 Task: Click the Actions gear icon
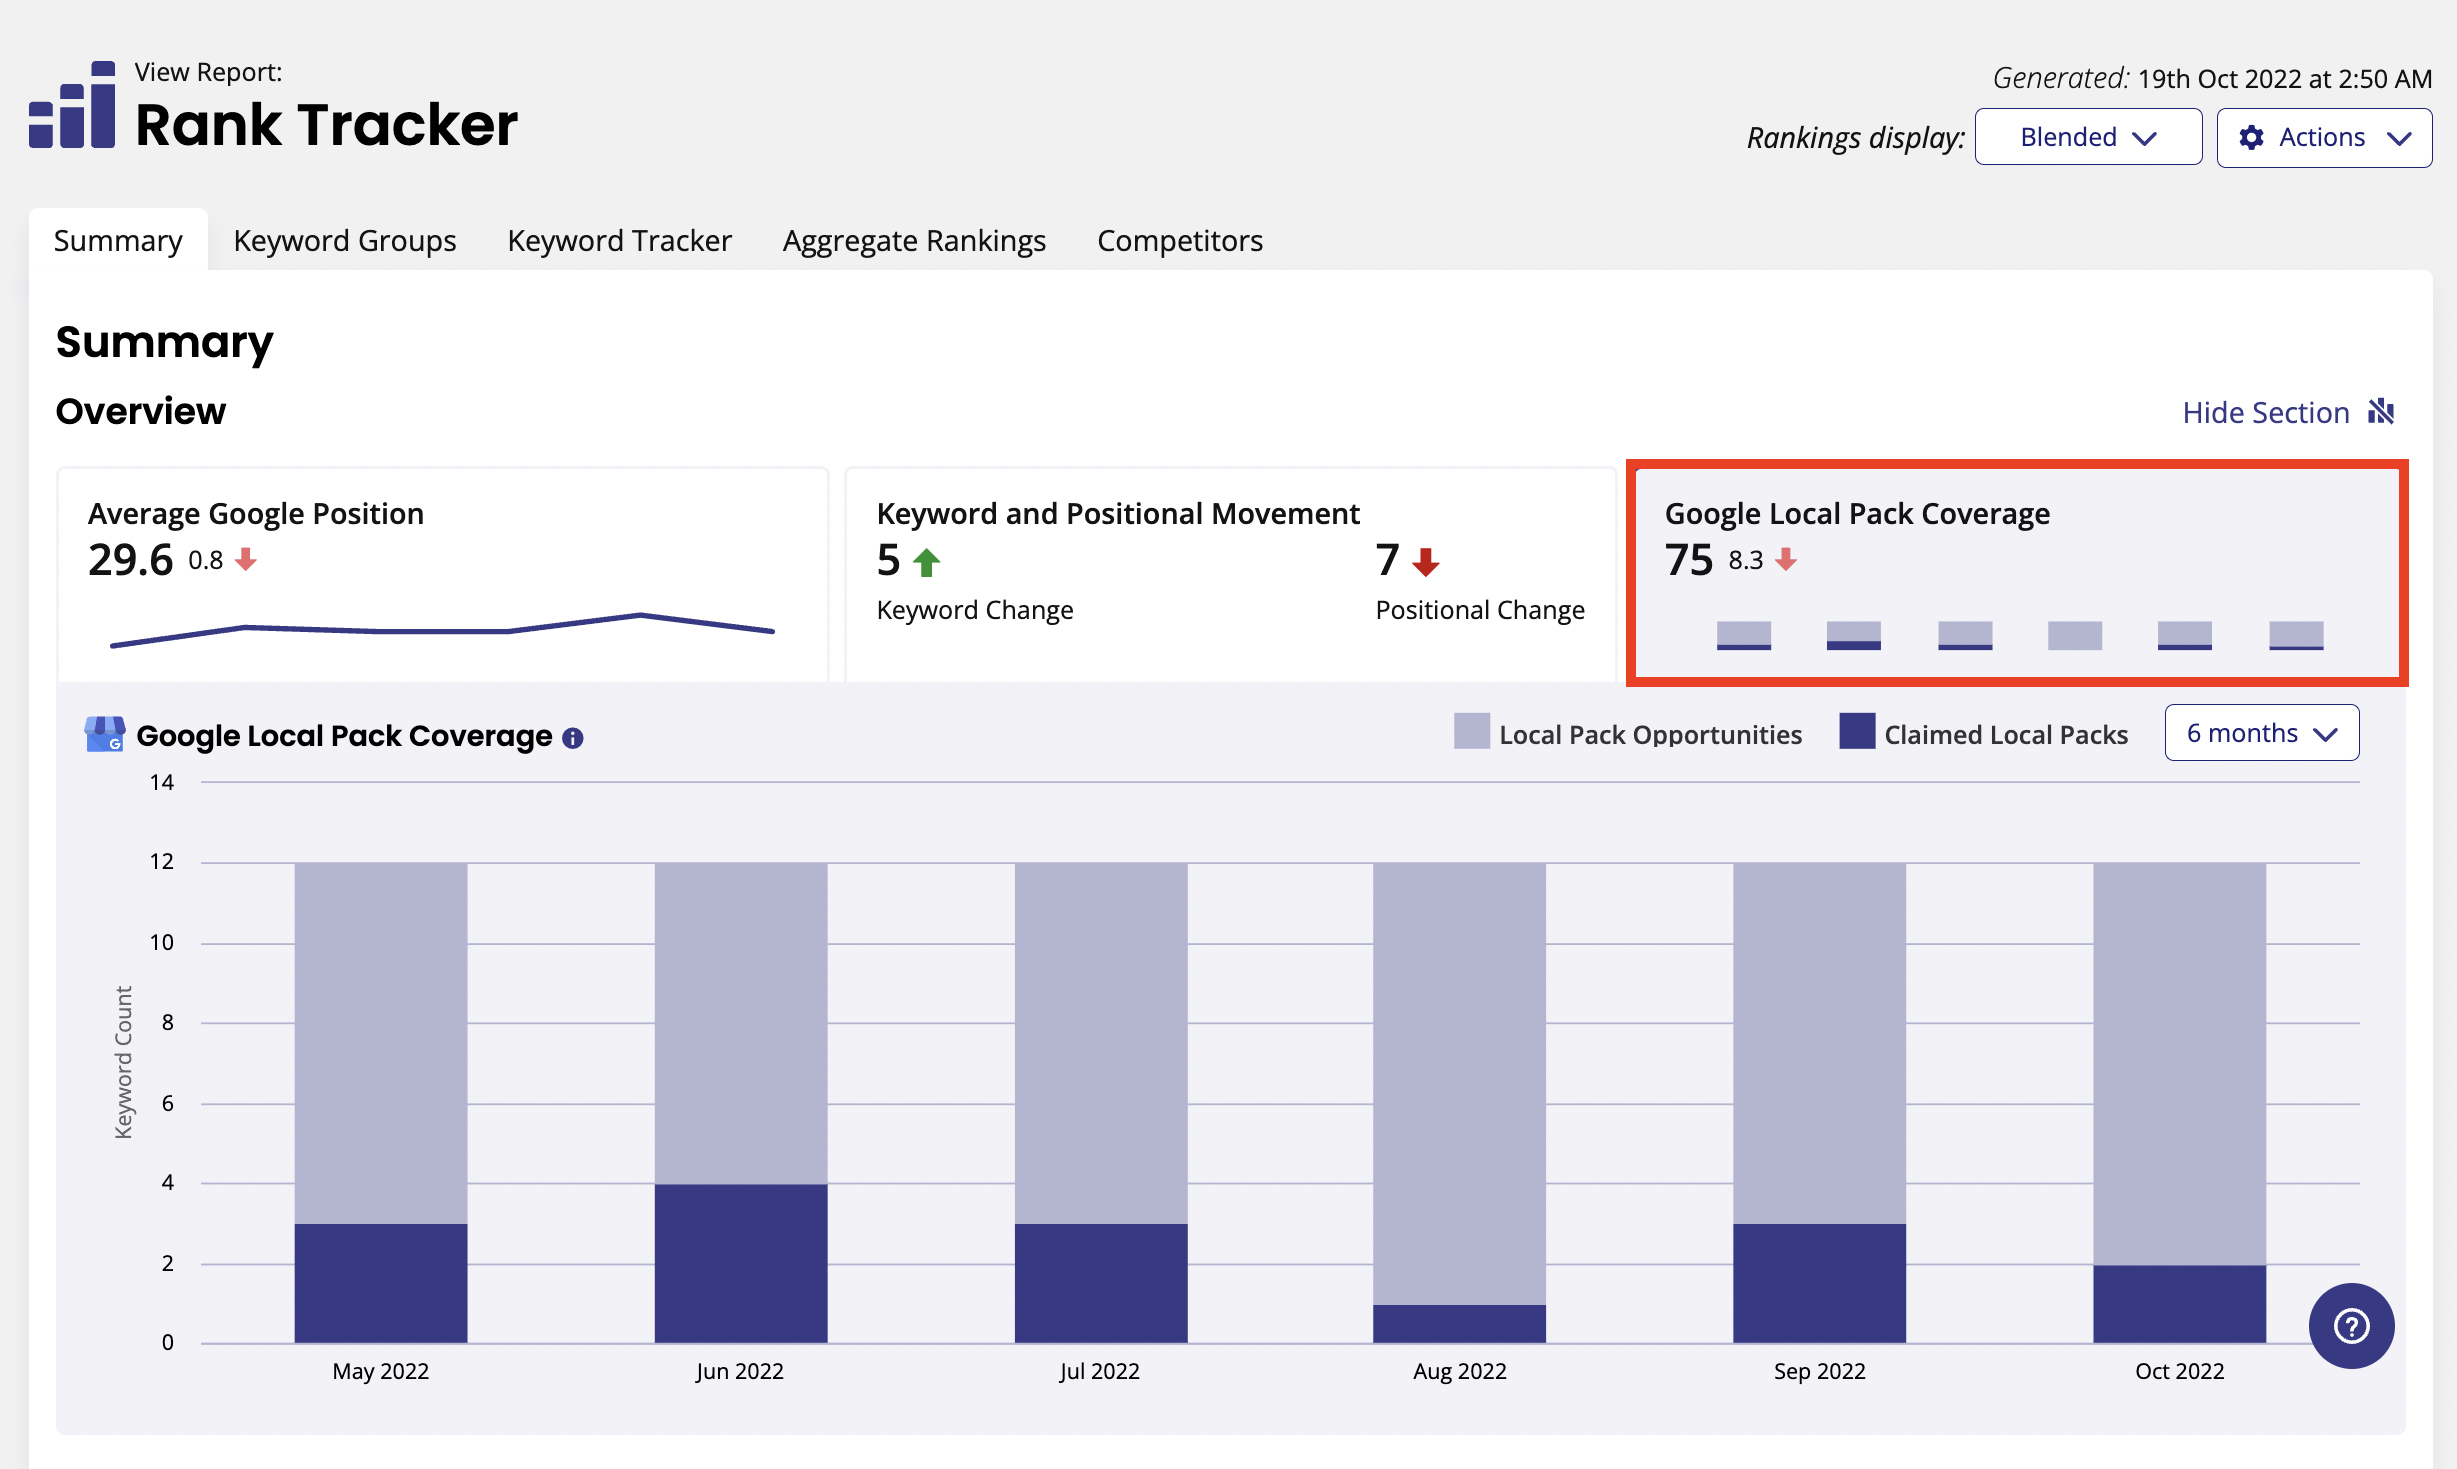point(2251,138)
